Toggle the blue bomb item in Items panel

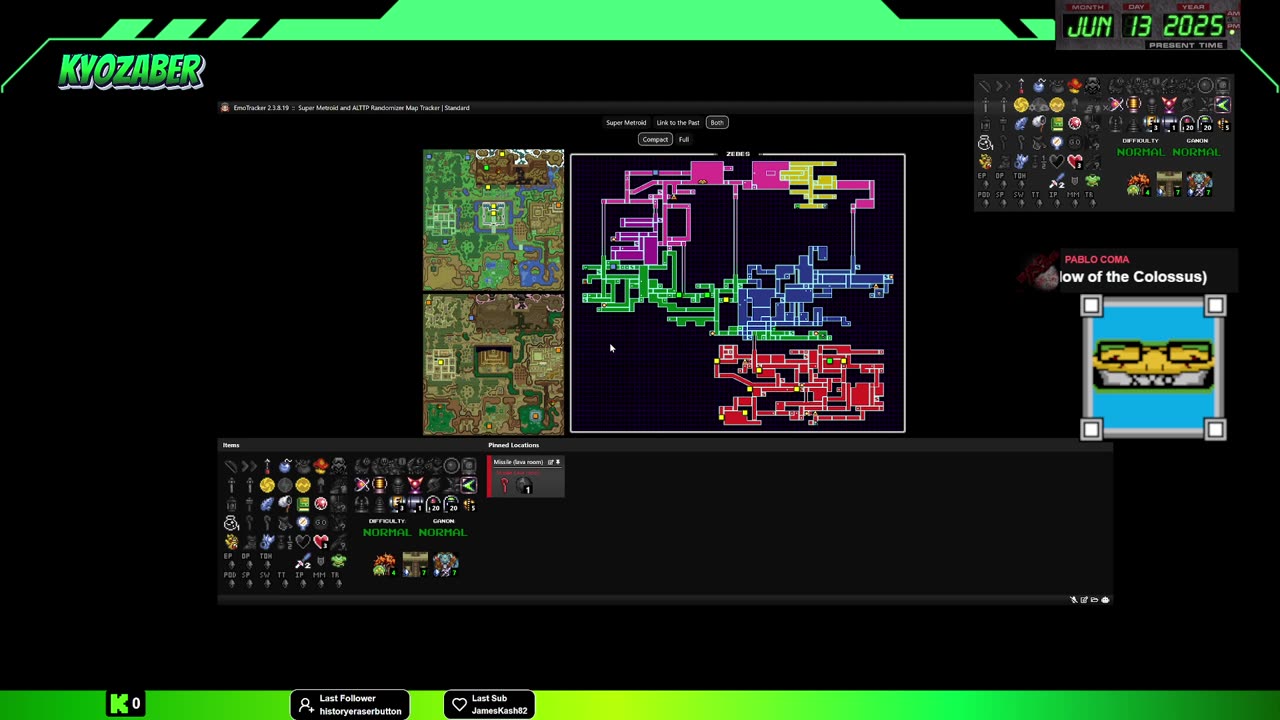pyautogui.click(x=285, y=466)
